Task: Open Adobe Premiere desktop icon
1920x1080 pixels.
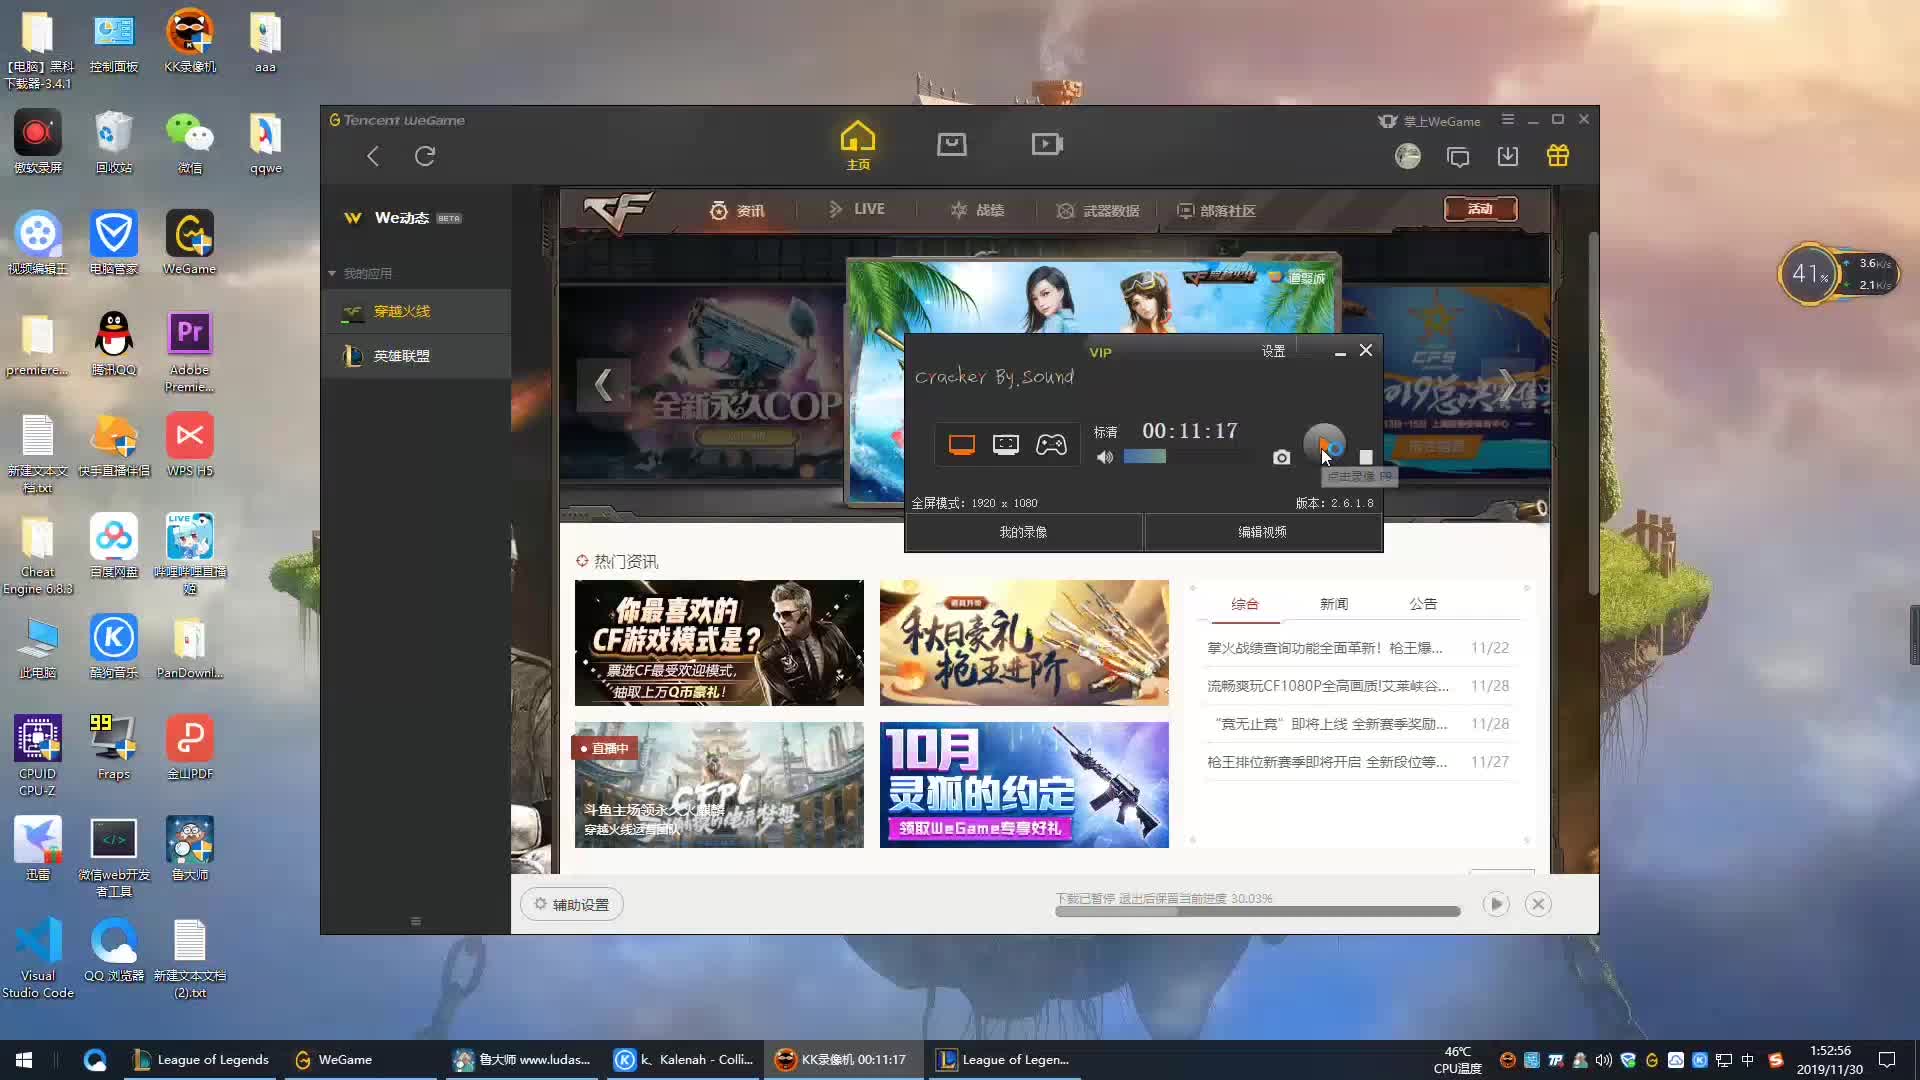Action: (x=190, y=352)
